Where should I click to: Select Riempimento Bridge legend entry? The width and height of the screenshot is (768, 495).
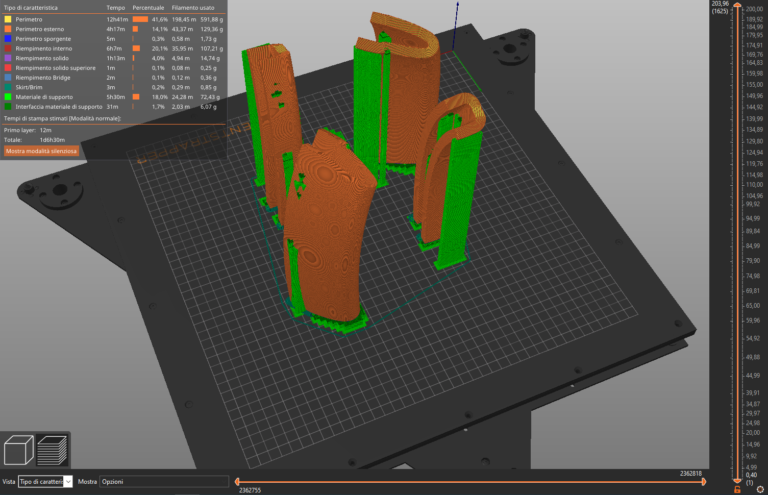pyautogui.click(x=43, y=76)
